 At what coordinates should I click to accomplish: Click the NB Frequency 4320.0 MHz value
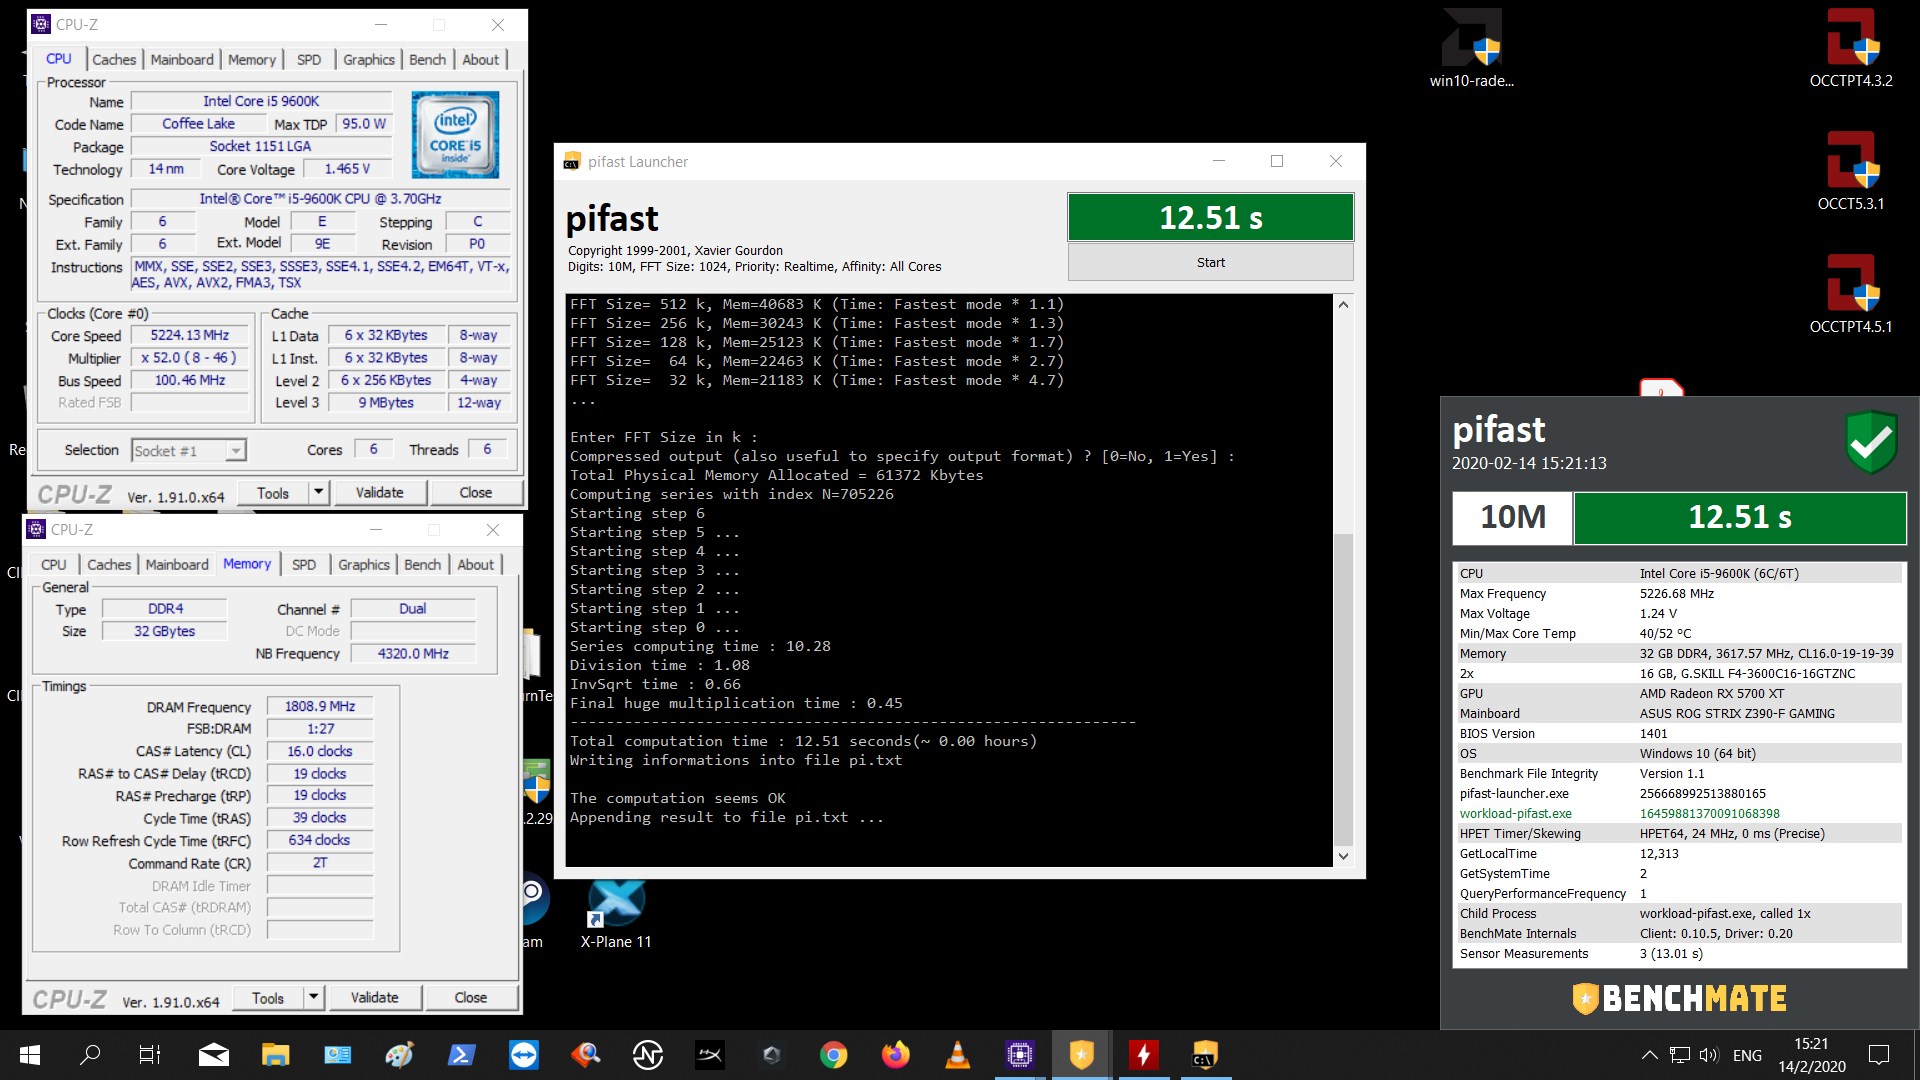click(x=413, y=654)
